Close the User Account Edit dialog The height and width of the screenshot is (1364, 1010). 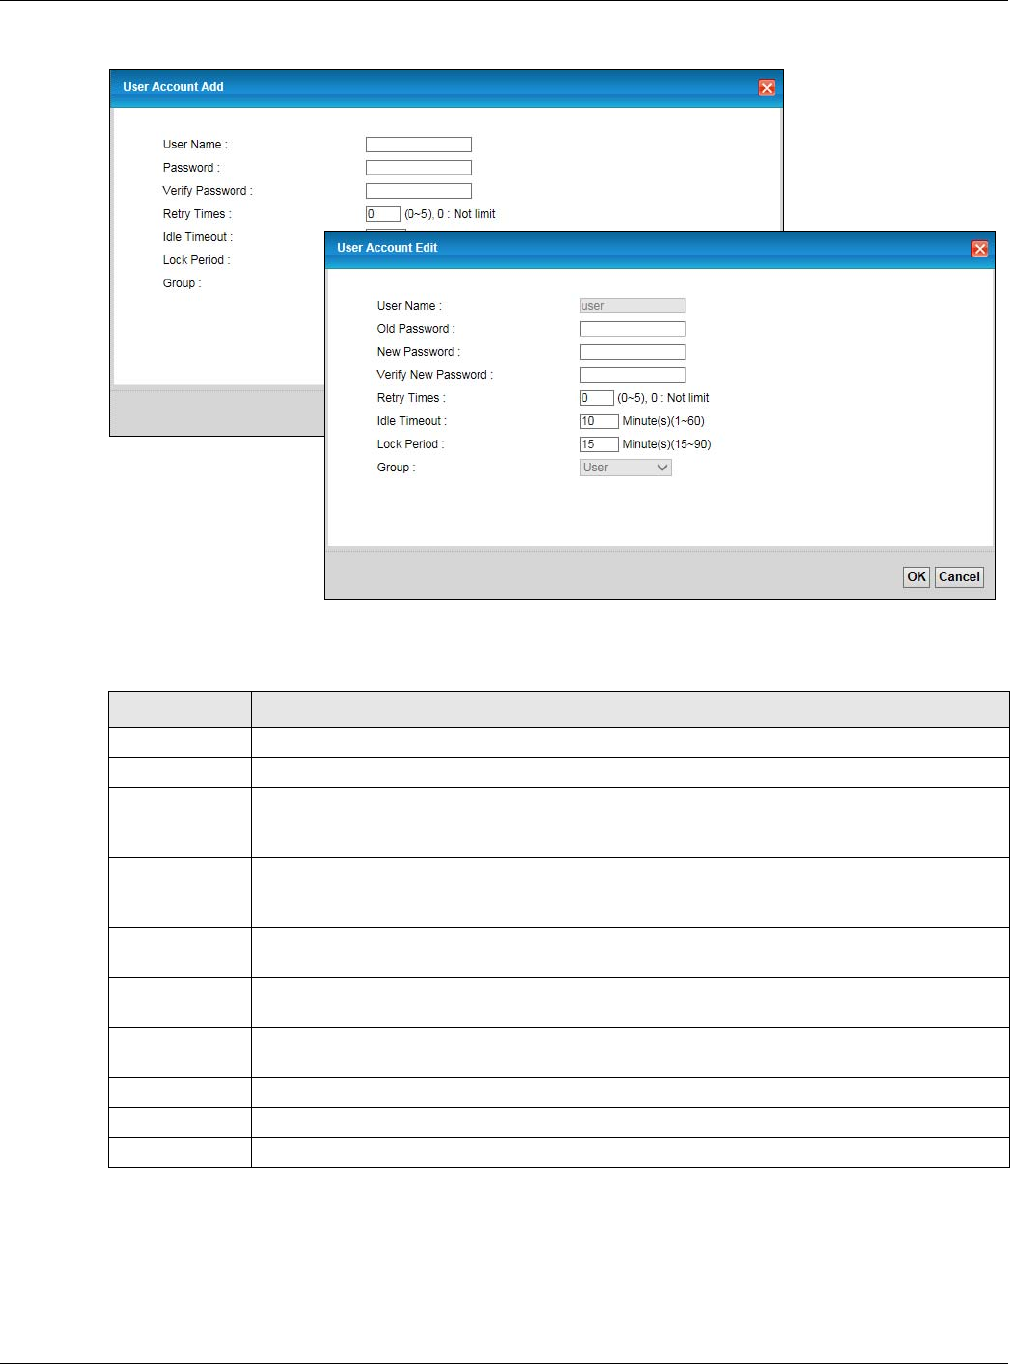[x=980, y=249]
